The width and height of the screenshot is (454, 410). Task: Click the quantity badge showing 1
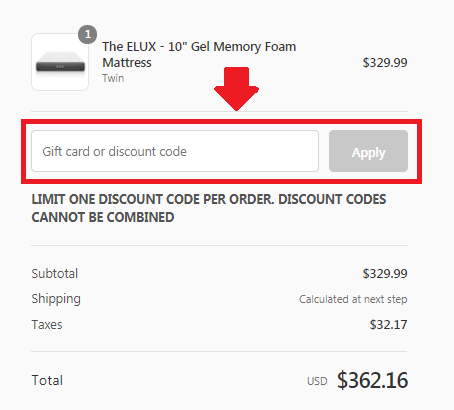pyautogui.click(x=88, y=34)
